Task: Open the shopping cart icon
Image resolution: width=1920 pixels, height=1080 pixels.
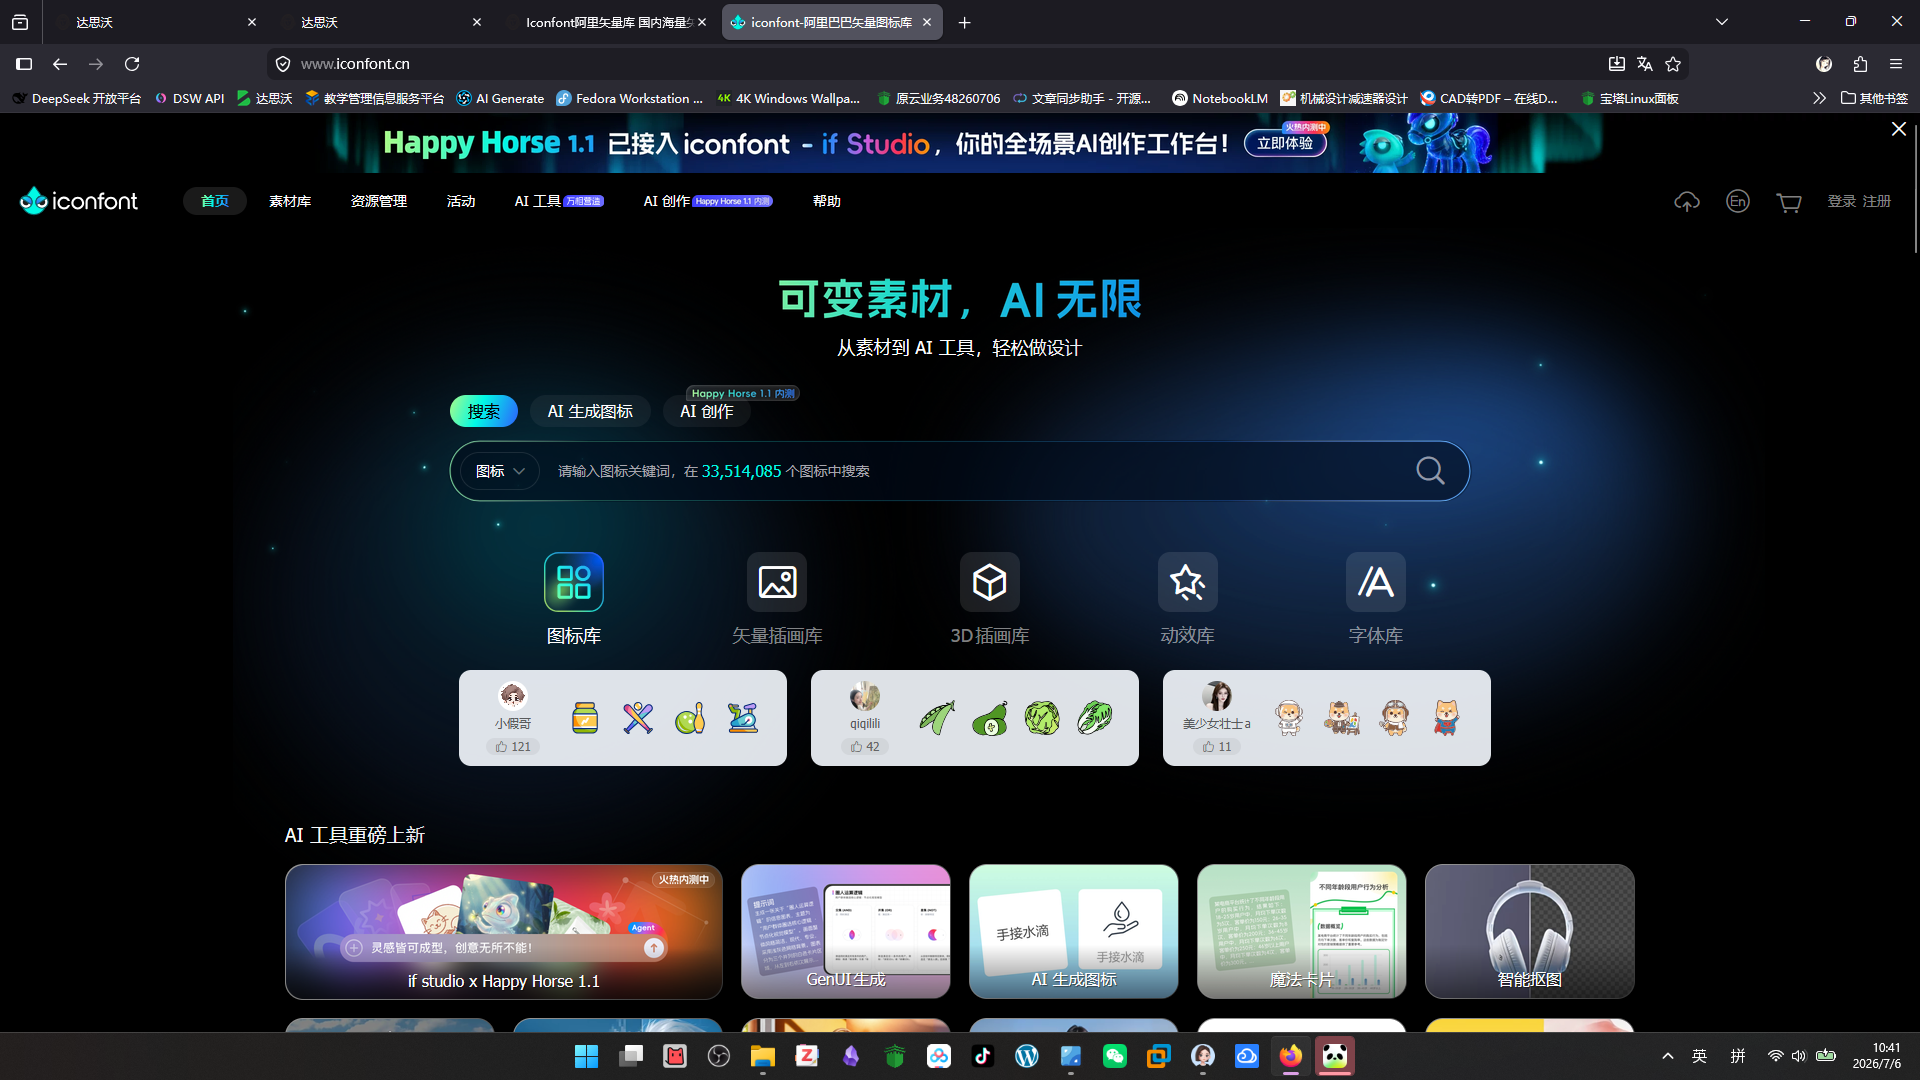Action: pyautogui.click(x=1789, y=202)
